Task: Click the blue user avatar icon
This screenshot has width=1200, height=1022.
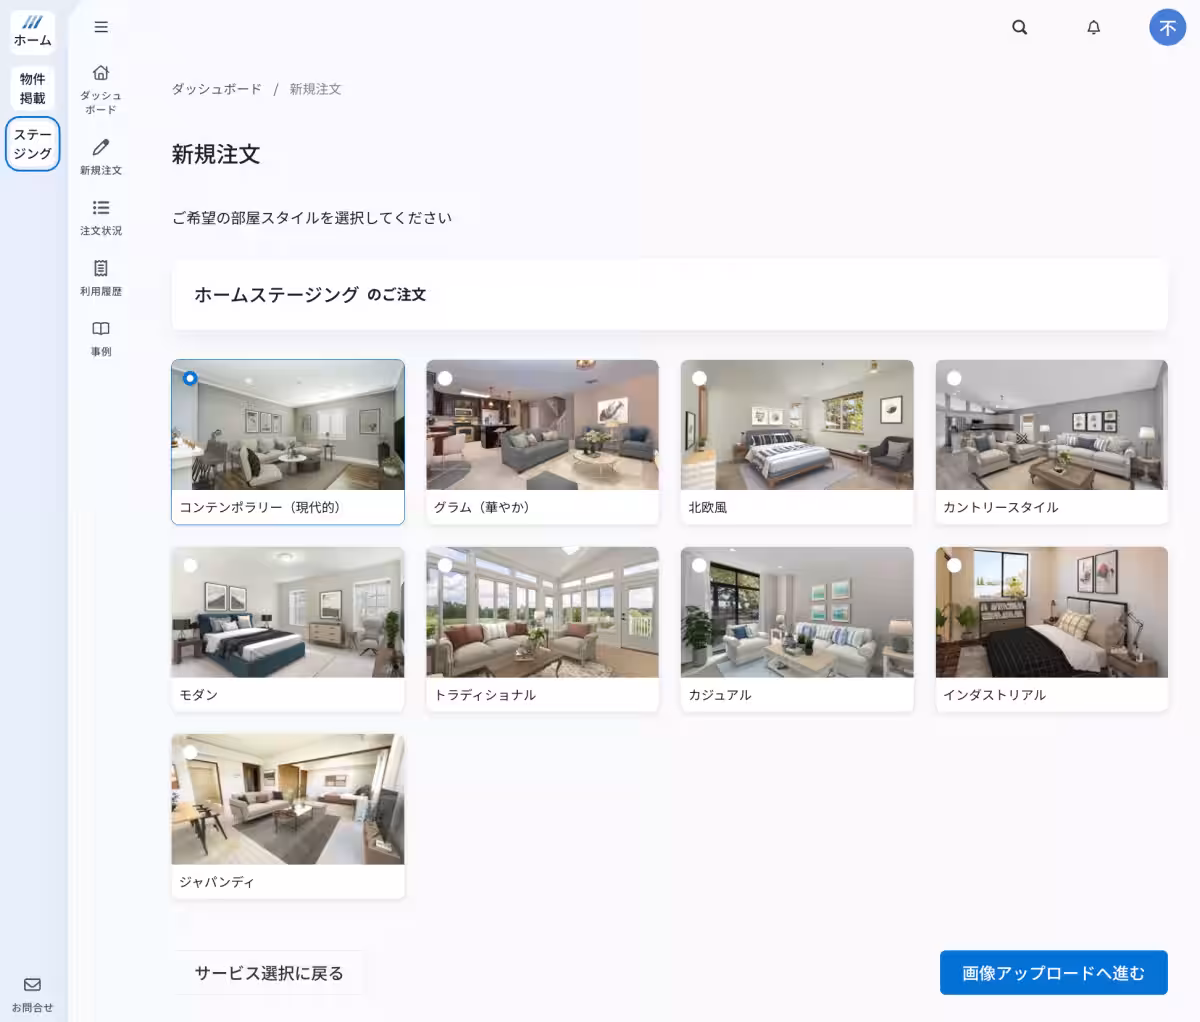Action: 1167,27
